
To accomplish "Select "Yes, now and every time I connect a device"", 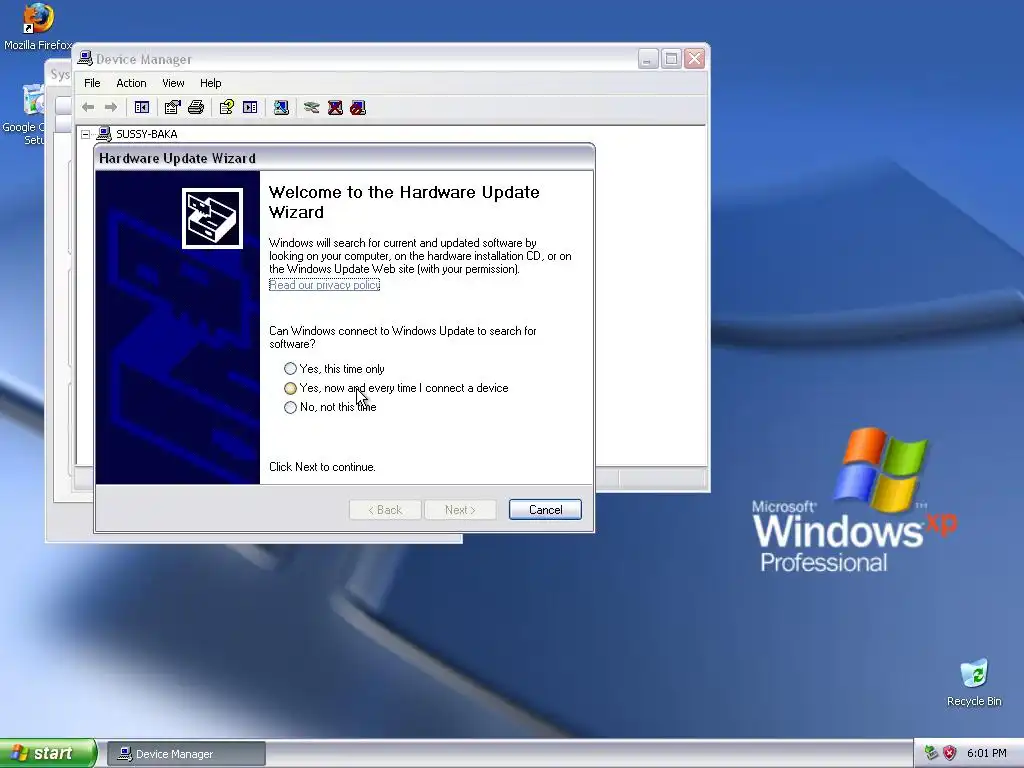I will pyautogui.click(x=396, y=388).
